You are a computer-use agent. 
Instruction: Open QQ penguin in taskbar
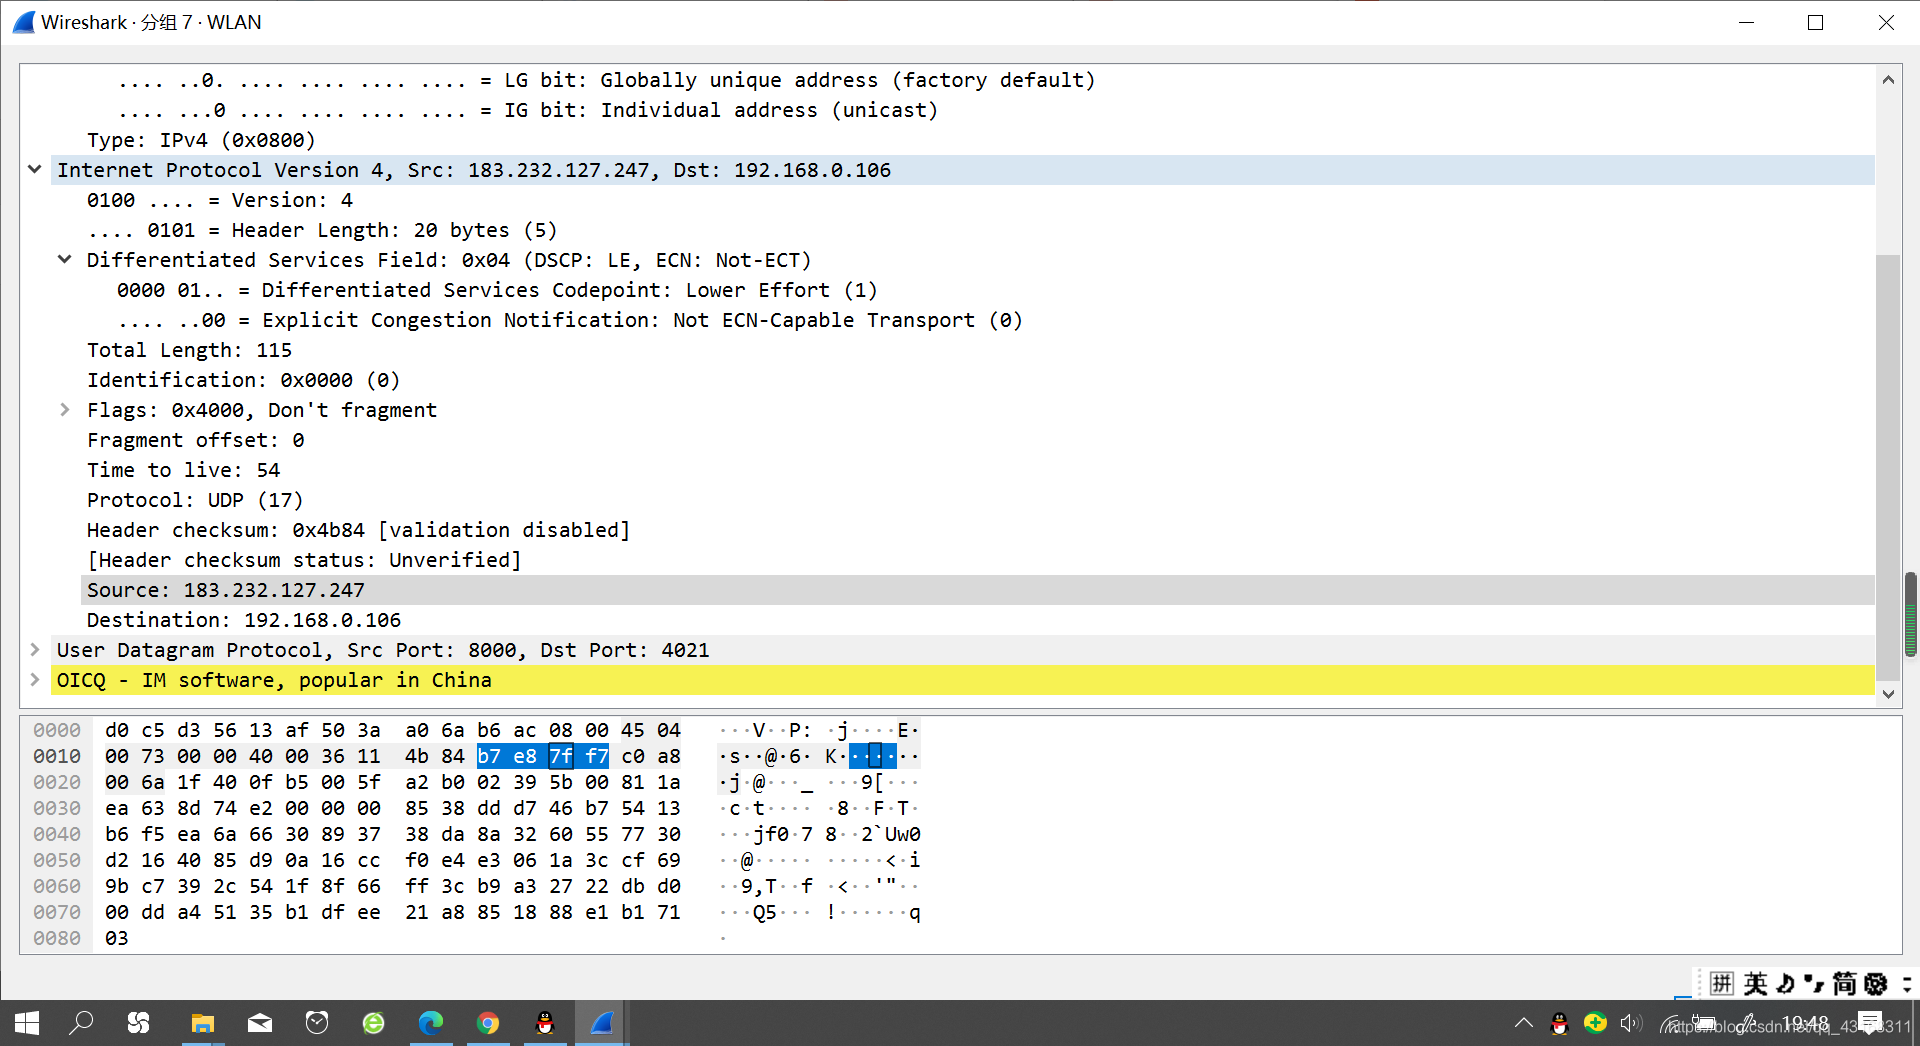pyautogui.click(x=545, y=1022)
